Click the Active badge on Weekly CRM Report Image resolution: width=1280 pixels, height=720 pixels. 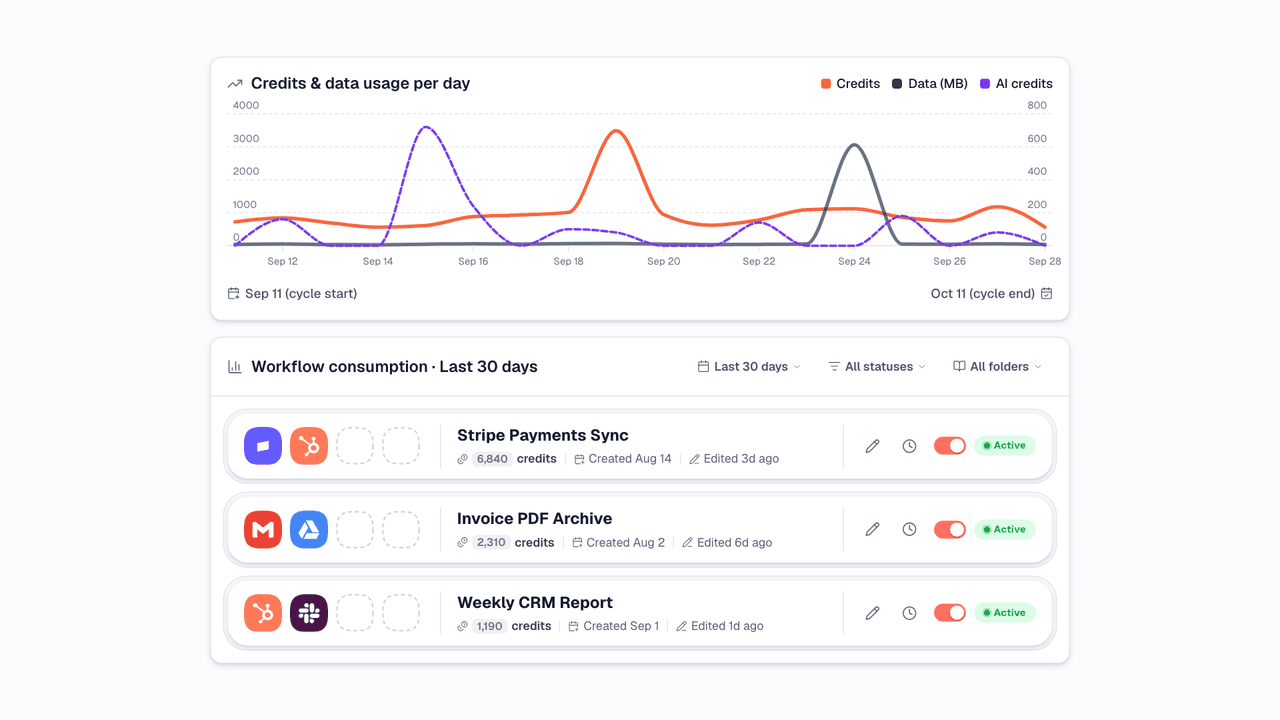point(1005,613)
